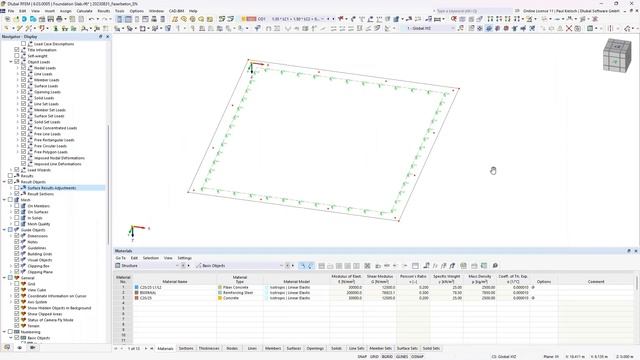Toggle the Self-weight checkbox
640x360 pixels.
(17, 56)
